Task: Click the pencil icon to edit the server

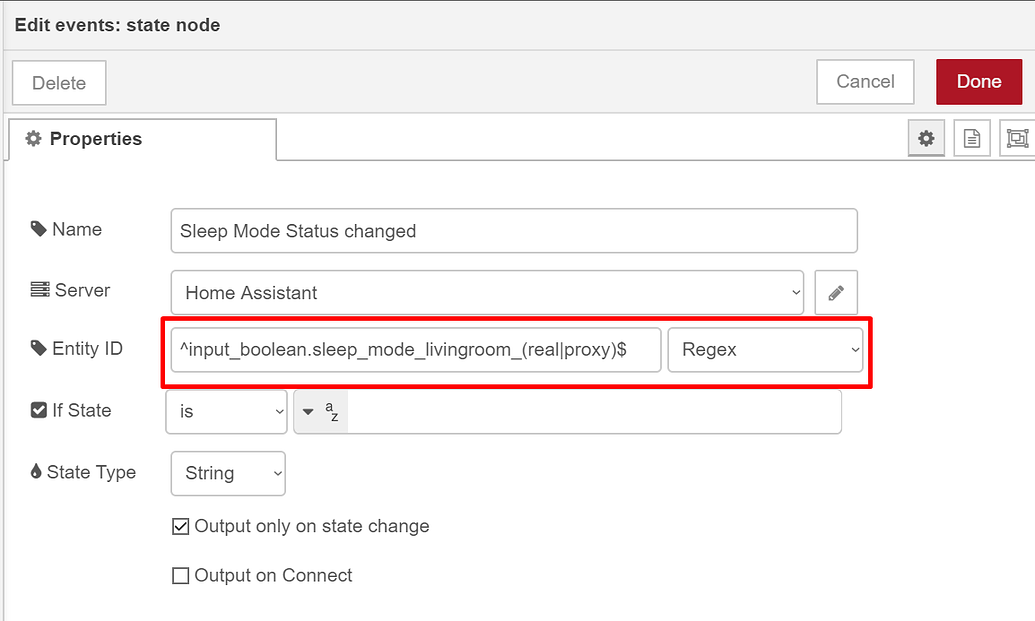Action: click(x=836, y=292)
